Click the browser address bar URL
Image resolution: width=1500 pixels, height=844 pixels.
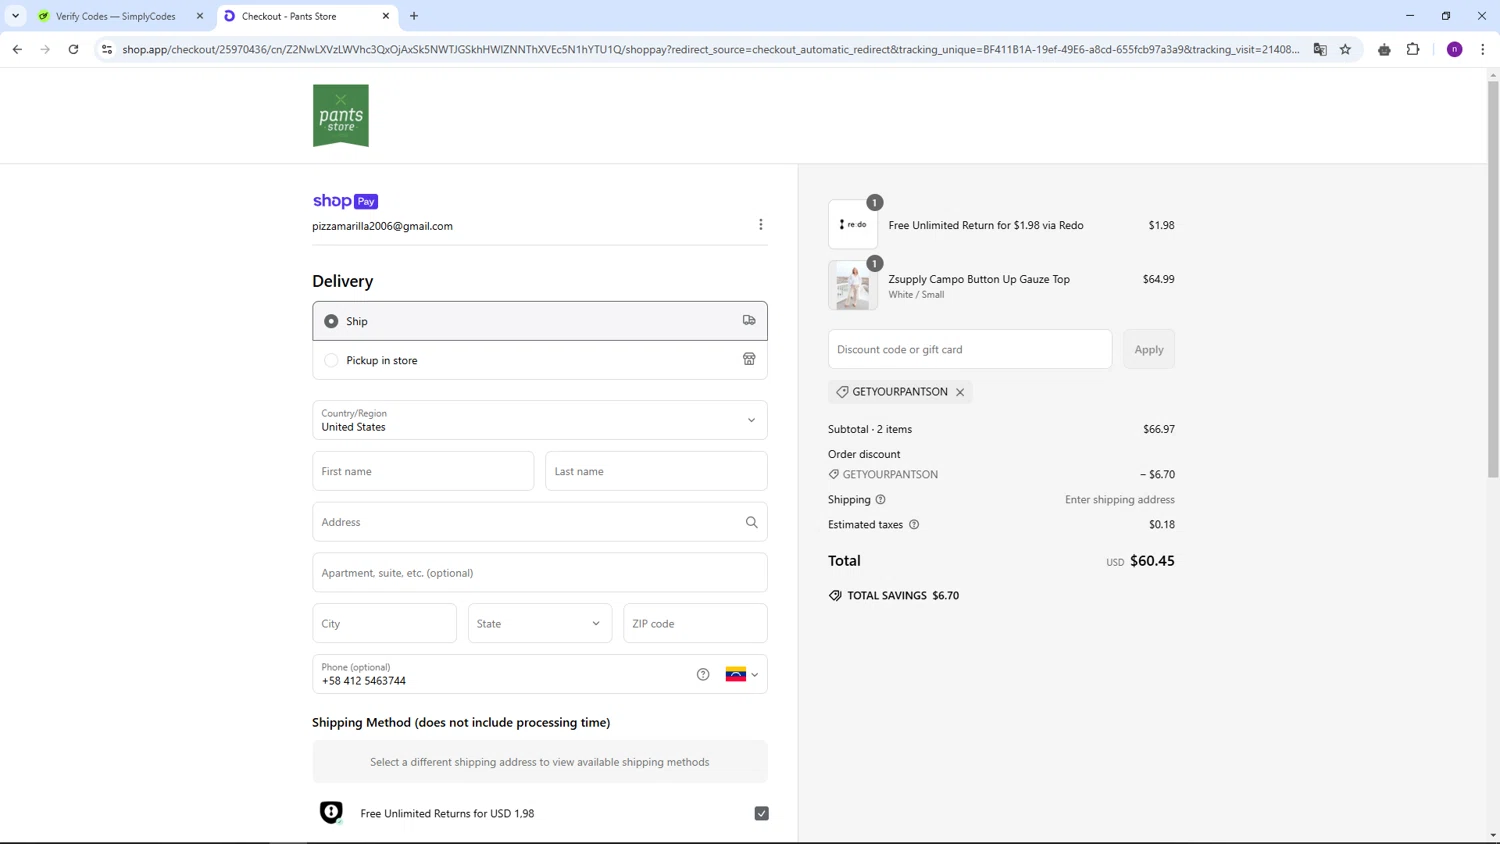[x=710, y=49]
